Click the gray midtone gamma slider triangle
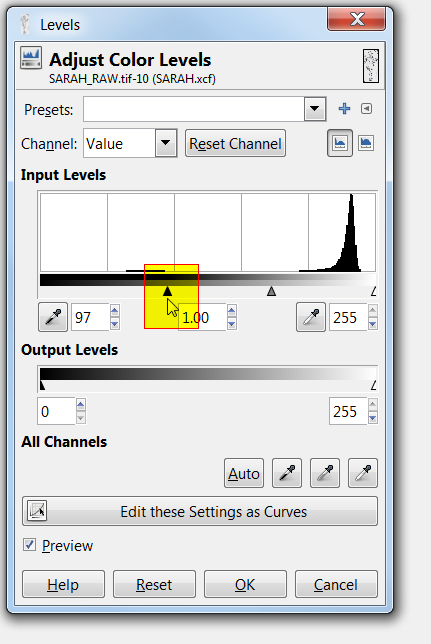This screenshot has height=644, width=431. (271, 291)
